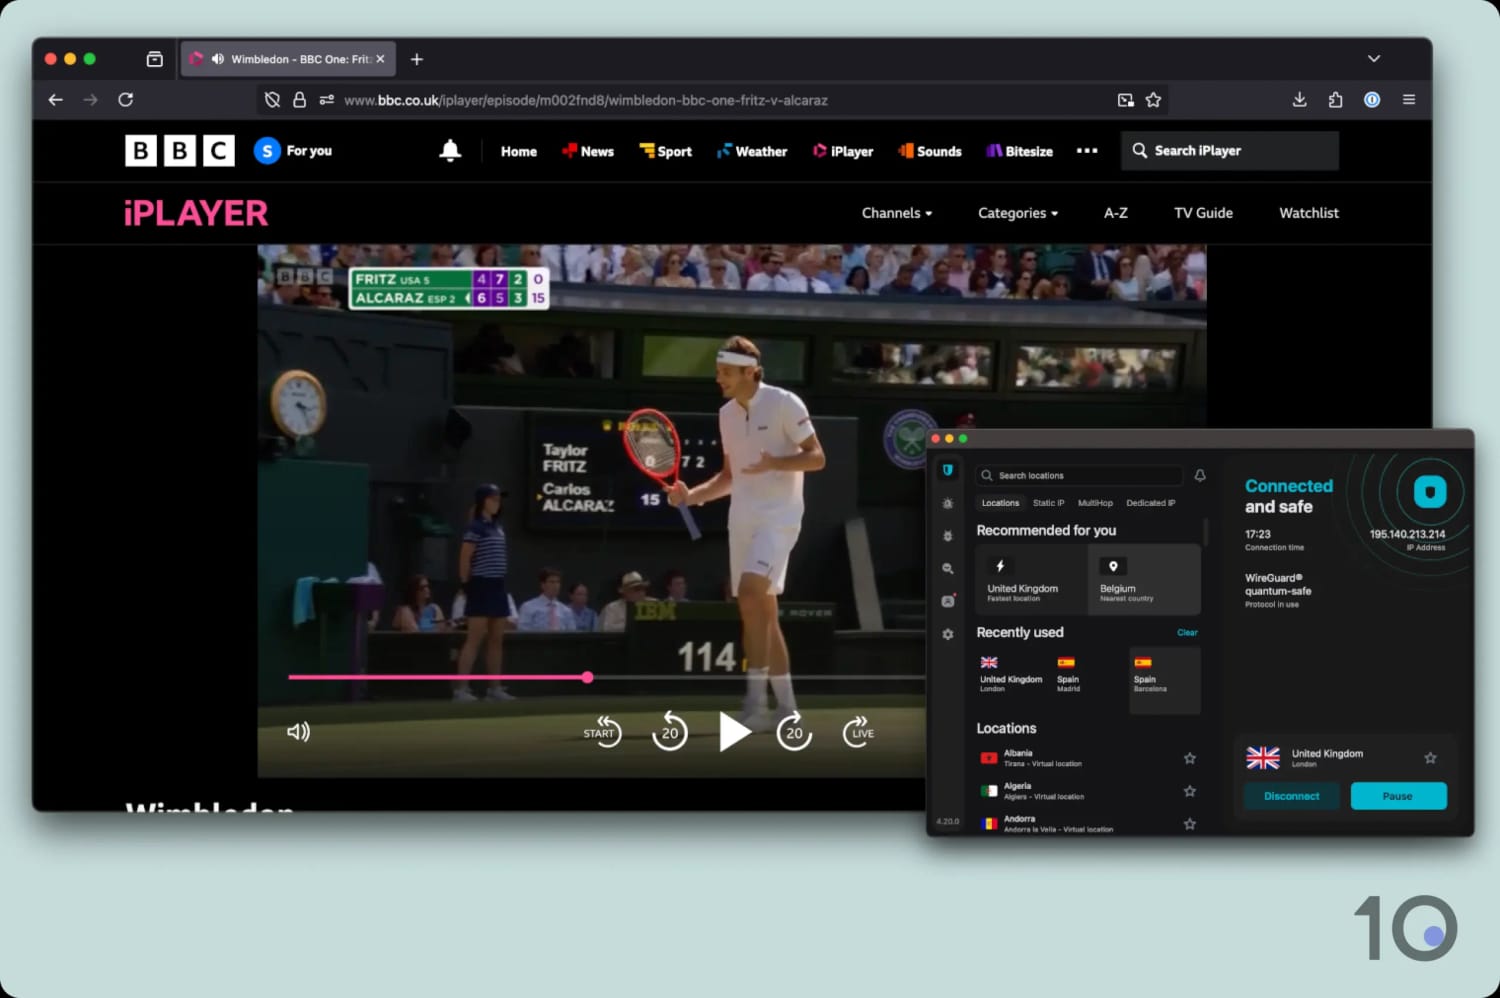Favorite the Albania location star

pos(1190,758)
